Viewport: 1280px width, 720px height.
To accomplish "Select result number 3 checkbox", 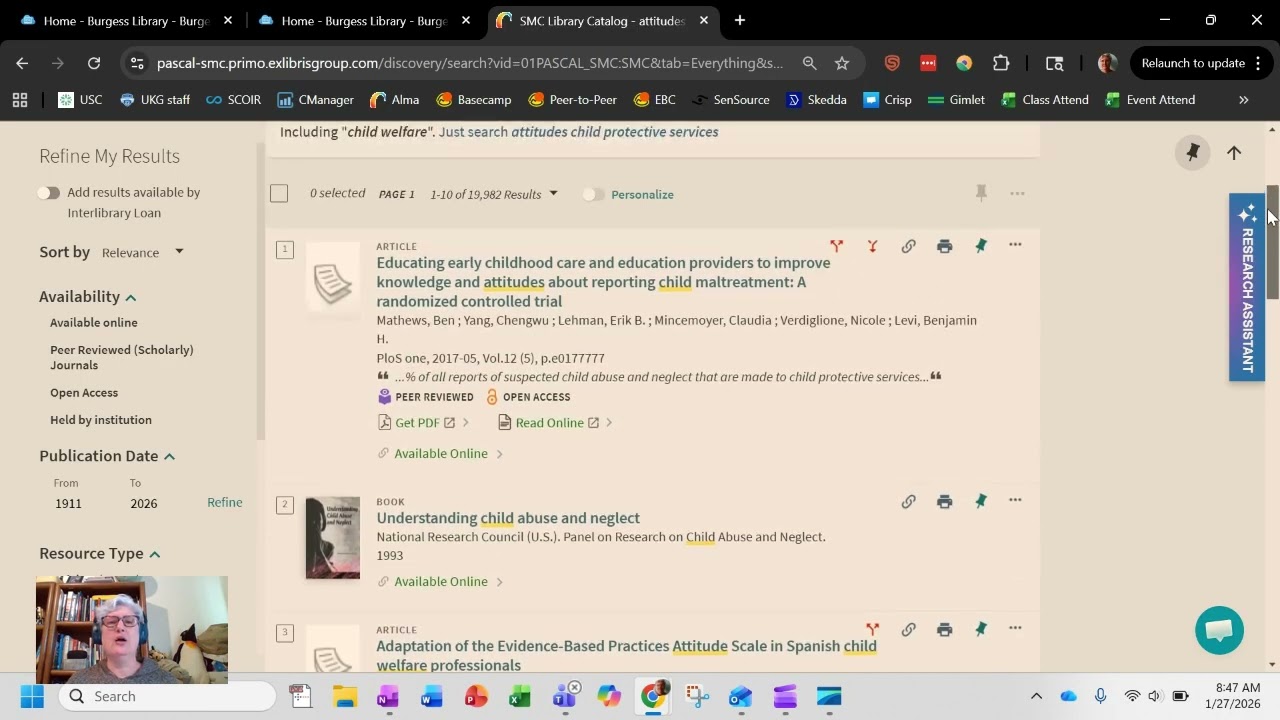I will pyautogui.click(x=285, y=632).
